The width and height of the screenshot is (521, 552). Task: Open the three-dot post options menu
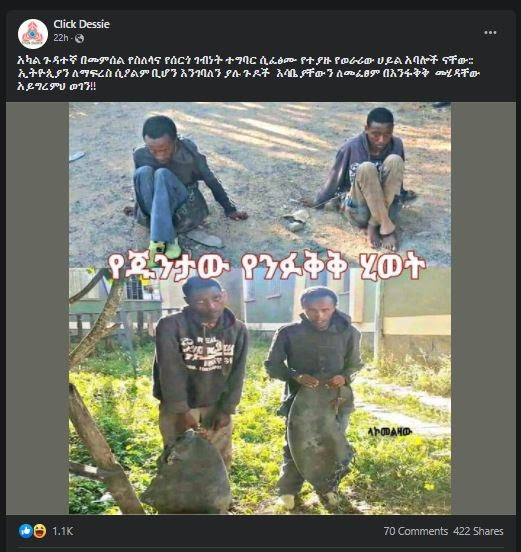pos(490,33)
